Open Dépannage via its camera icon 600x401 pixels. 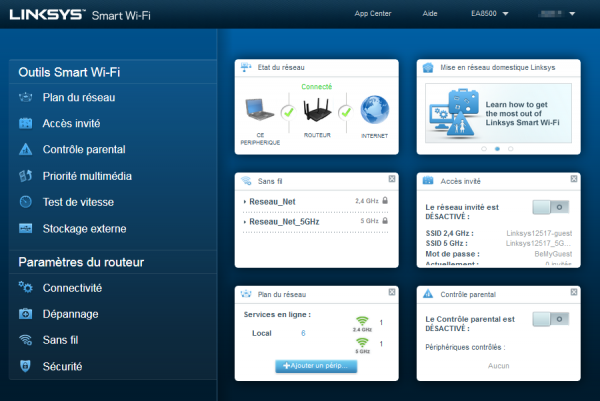click(25, 314)
